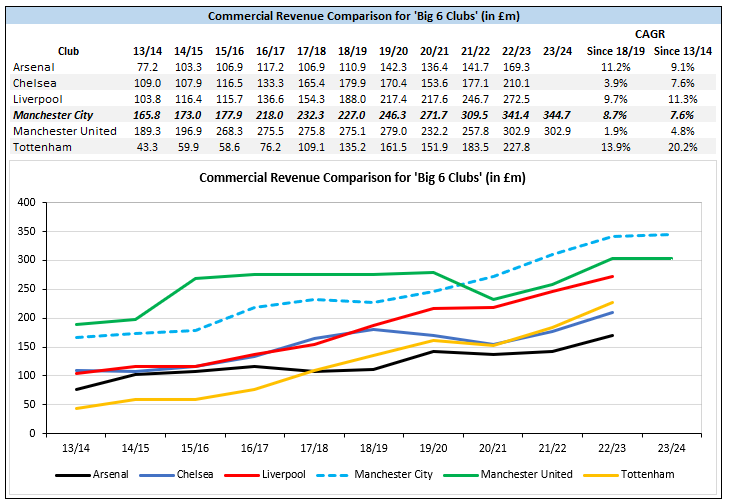Click the 50 label on the y-axis
Viewport: 730px width, 501px height.
pyautogui.click(x=29, y=405)
